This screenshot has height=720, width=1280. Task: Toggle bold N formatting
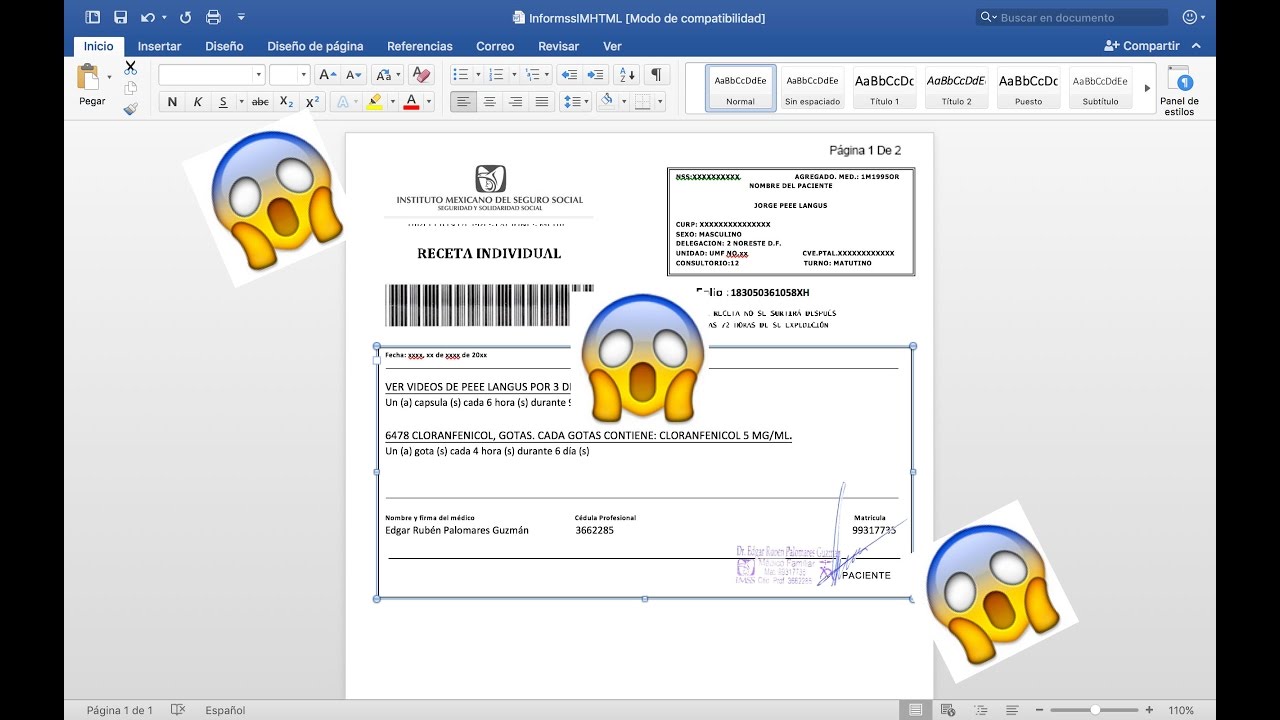click(x=172, y=102)
